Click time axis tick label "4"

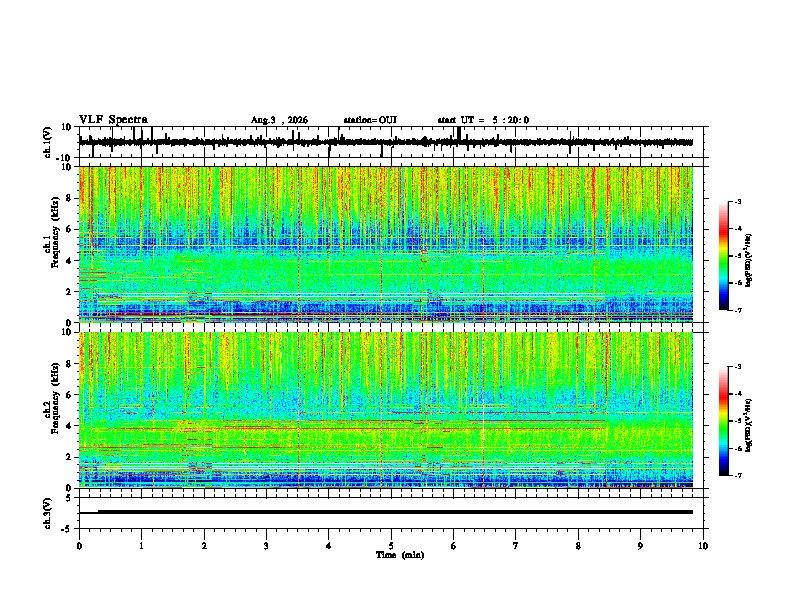click(329, 546)
